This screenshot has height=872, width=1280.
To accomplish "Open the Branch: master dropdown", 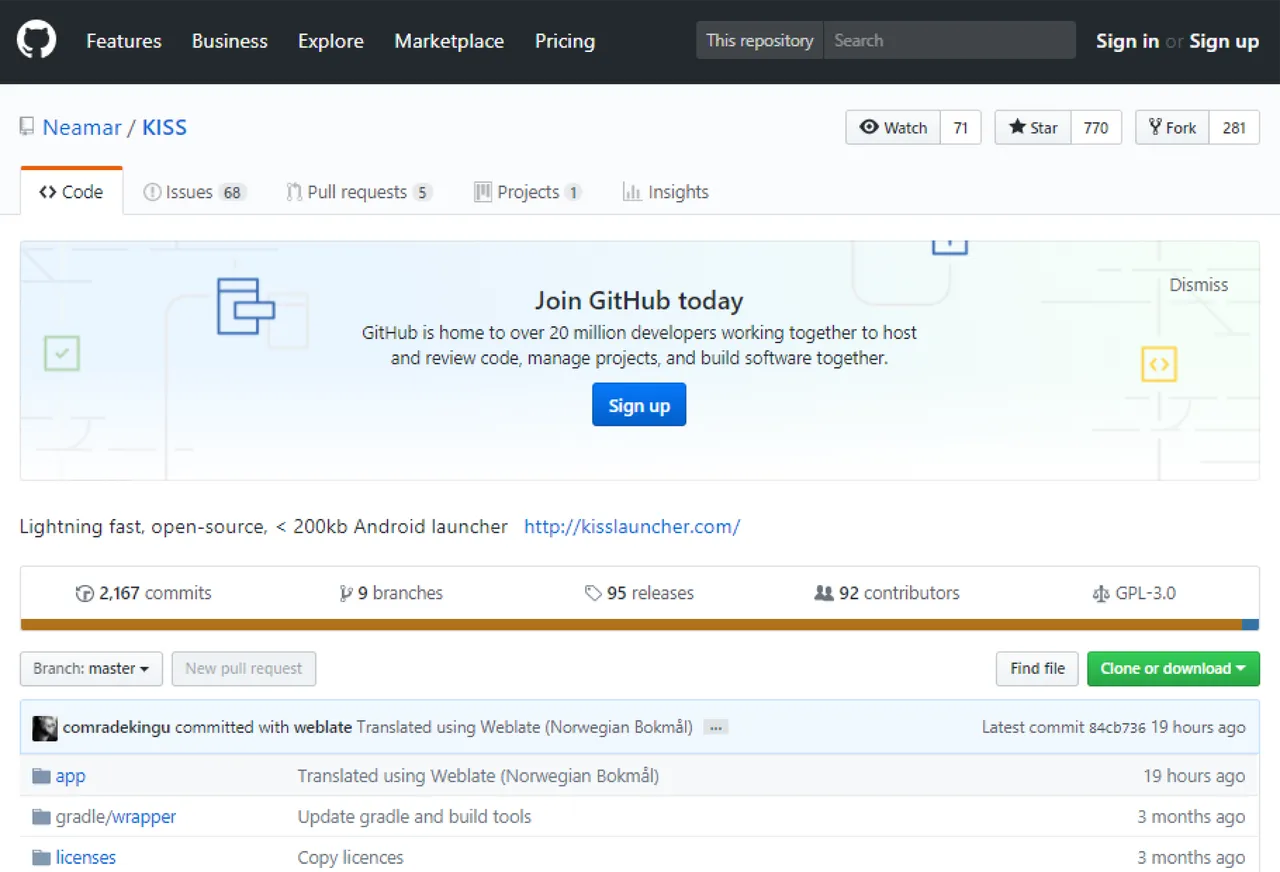I will [91, 669].
